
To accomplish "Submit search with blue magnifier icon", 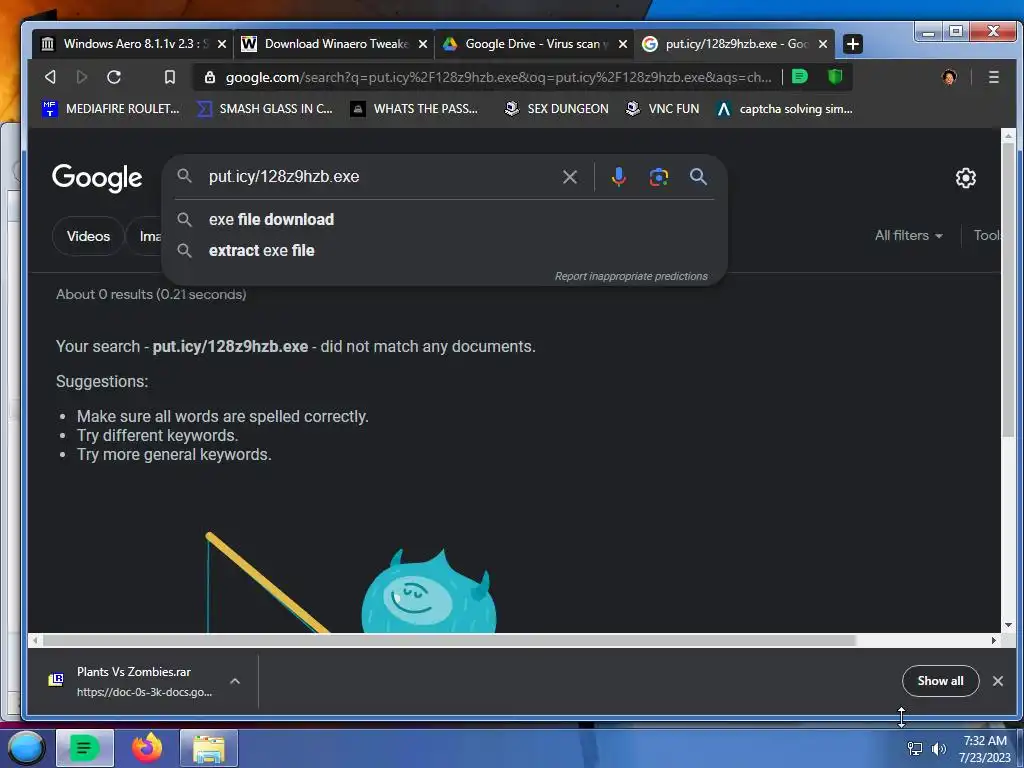I will [x=698, y=176].
